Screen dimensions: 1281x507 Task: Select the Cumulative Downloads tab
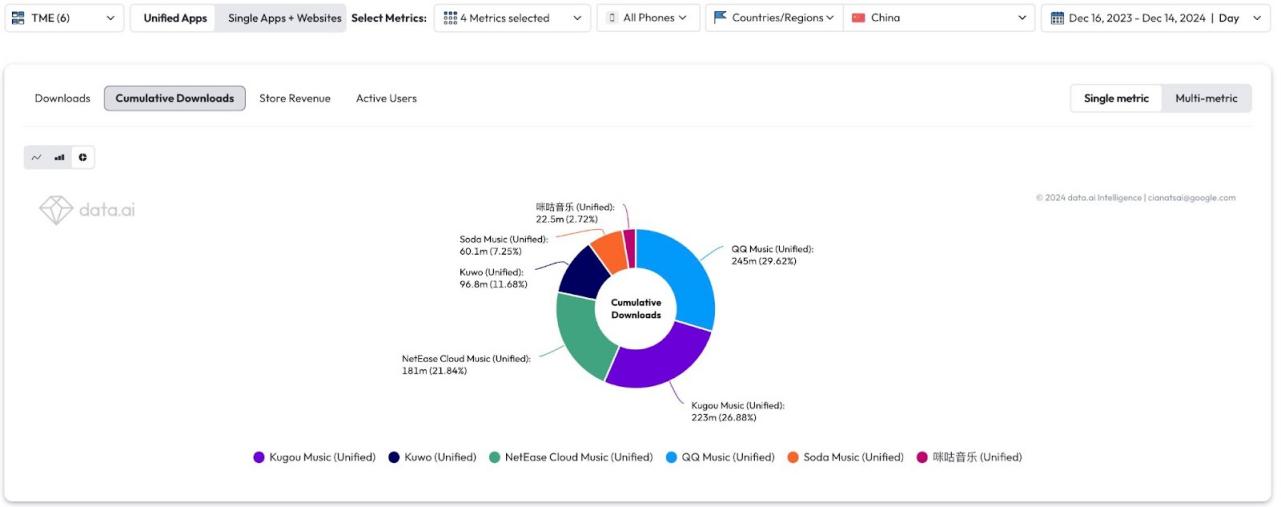tap(175, 98)
